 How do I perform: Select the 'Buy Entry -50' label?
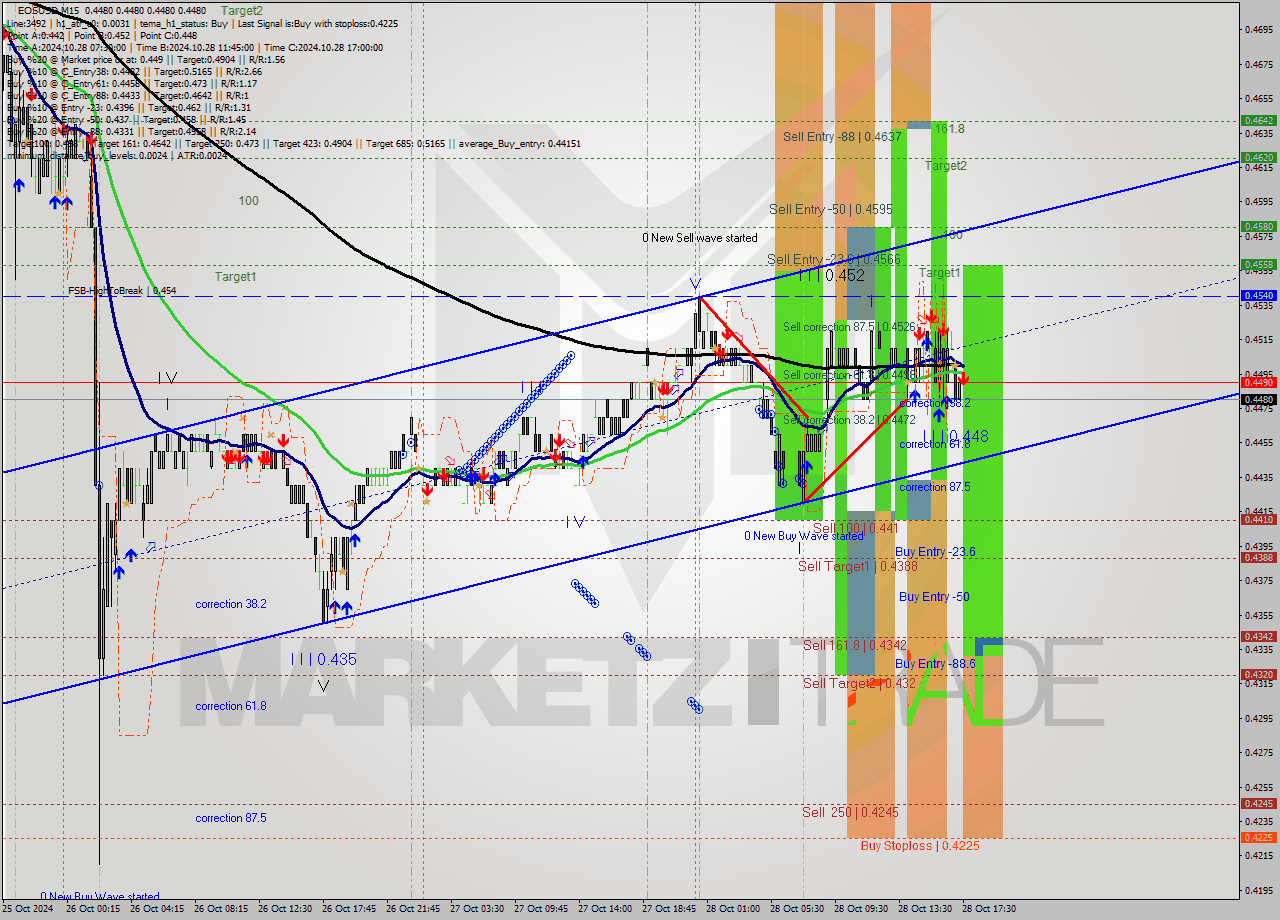(x=934, y=597)
